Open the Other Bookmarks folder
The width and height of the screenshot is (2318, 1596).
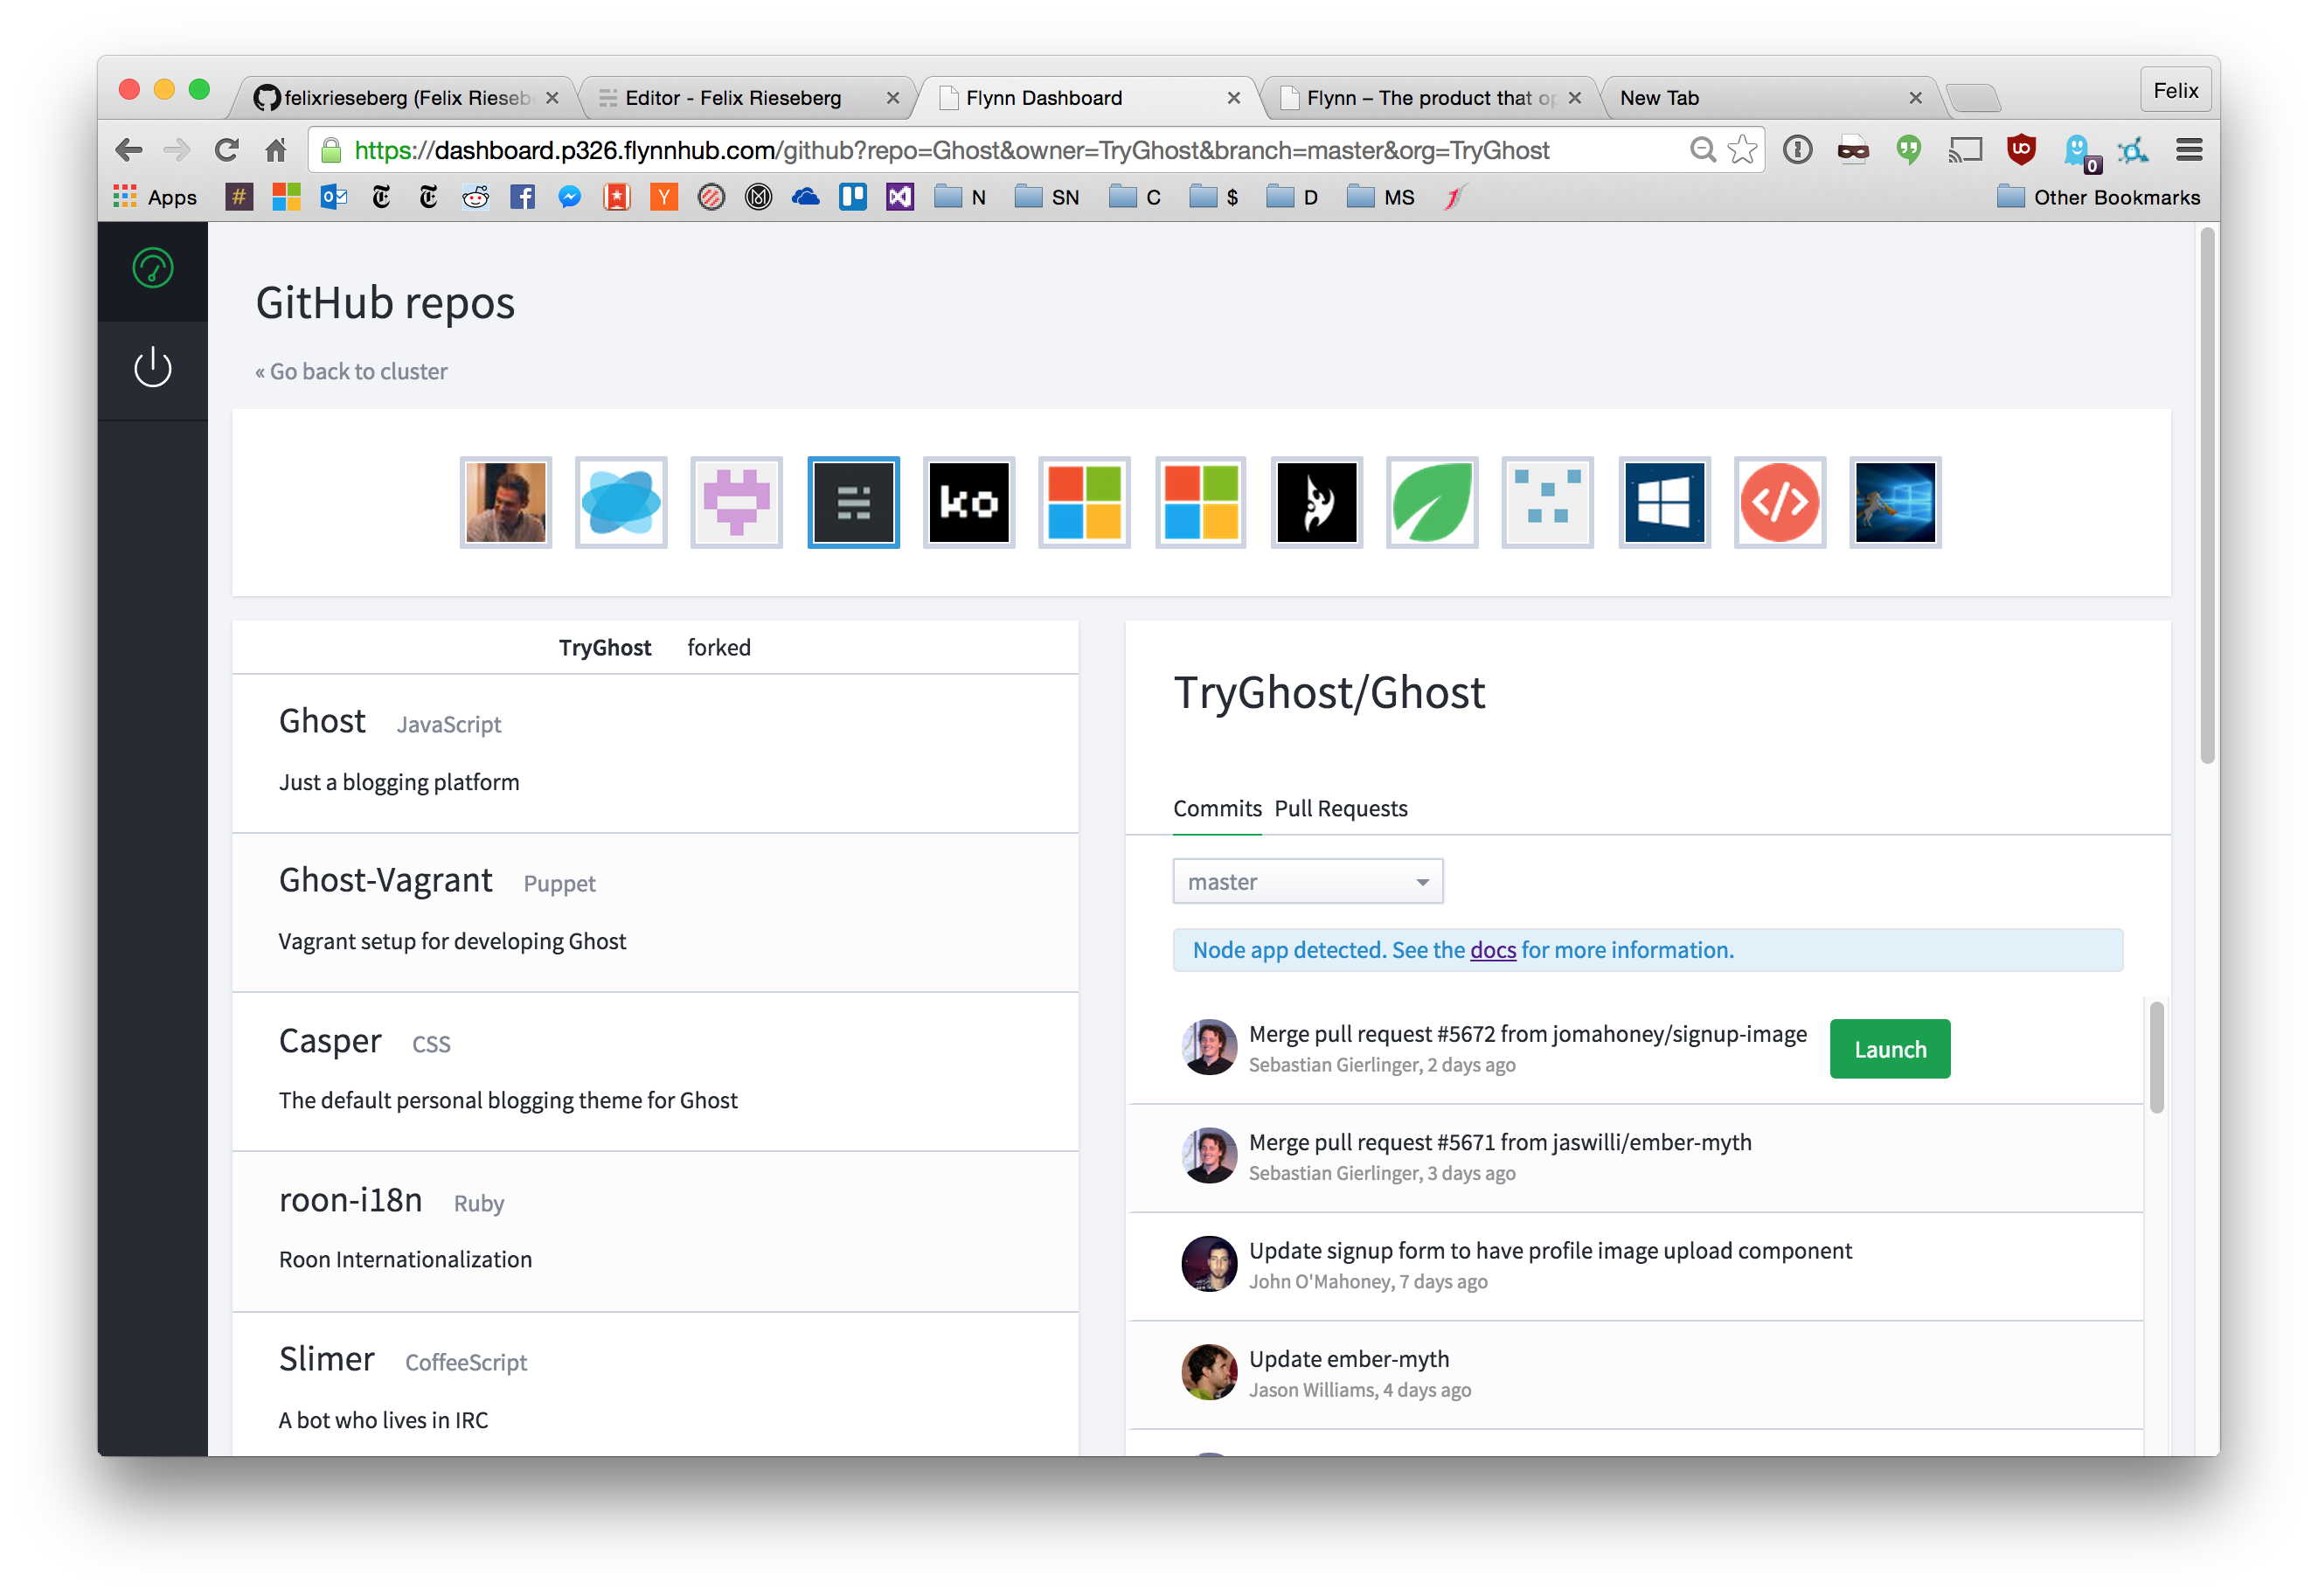pyautogui.click(x=2099, y=197)
